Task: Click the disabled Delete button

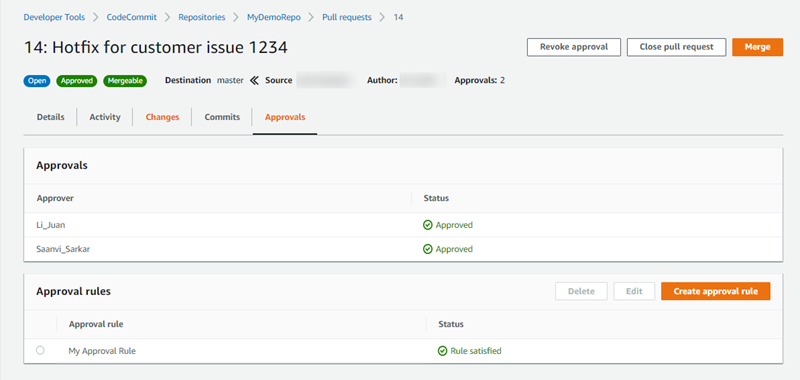Action: [581, 291]
